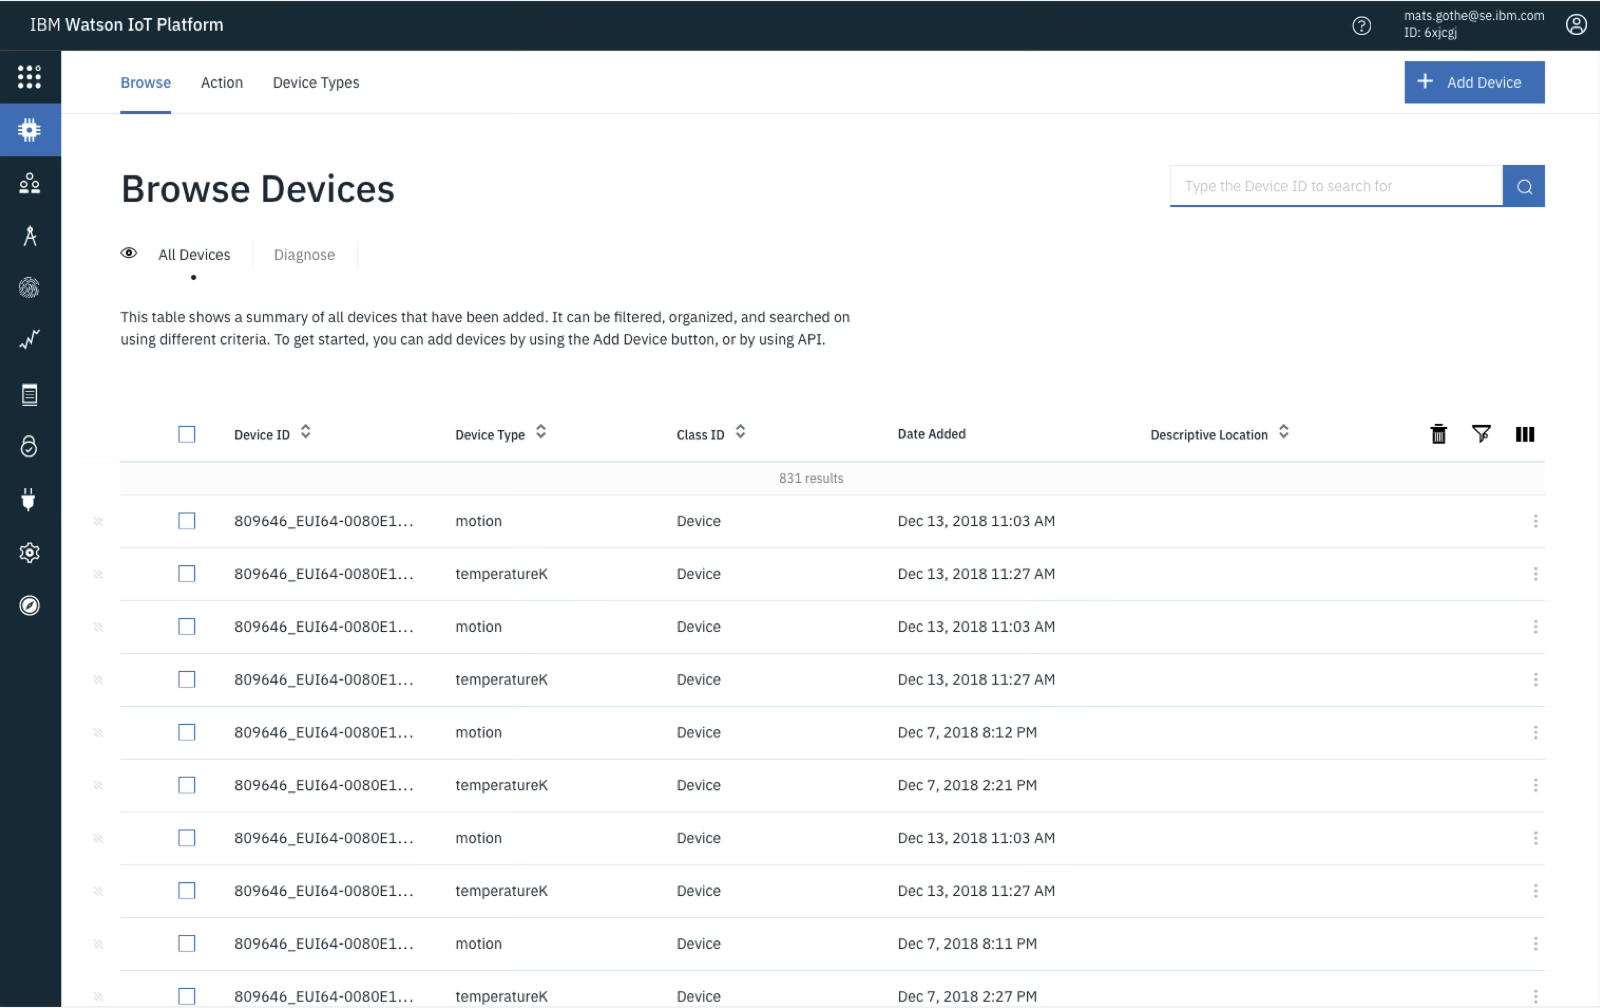The width and height of the screenshot is (1600, 1008).
Task: Click the Rules drafting-compass sidebar icon
Action: [x=30, y=236]
